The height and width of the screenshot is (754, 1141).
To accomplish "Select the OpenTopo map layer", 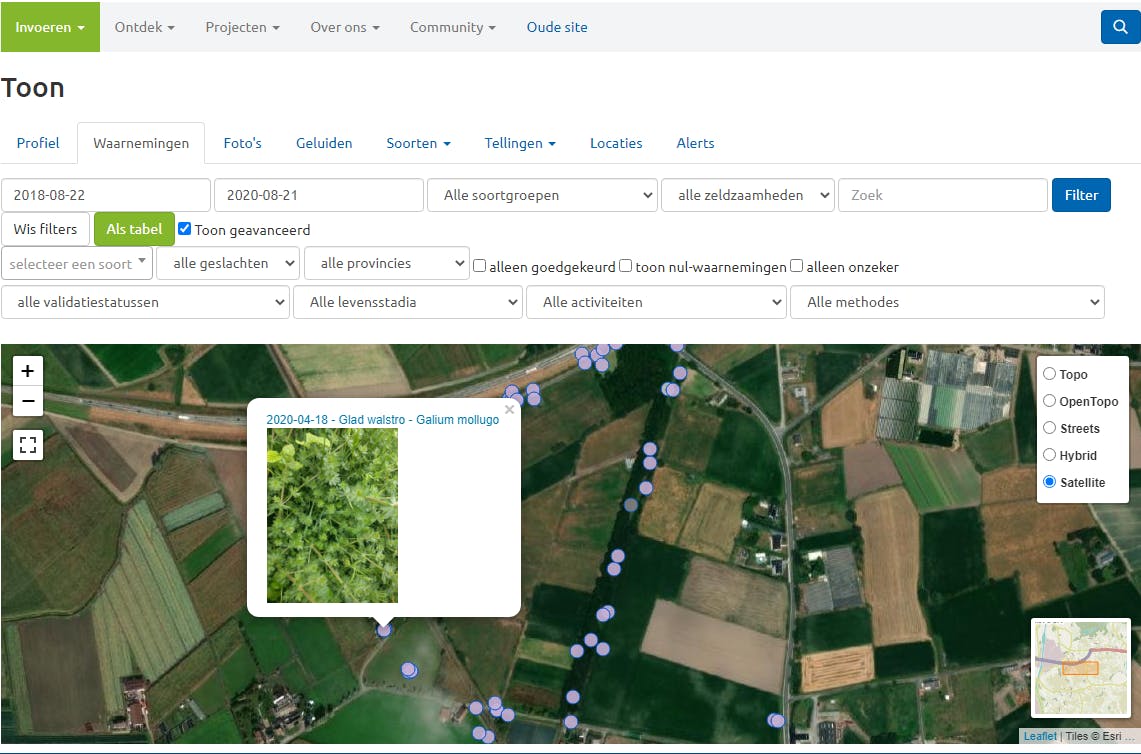I will tap(1049, 400).
